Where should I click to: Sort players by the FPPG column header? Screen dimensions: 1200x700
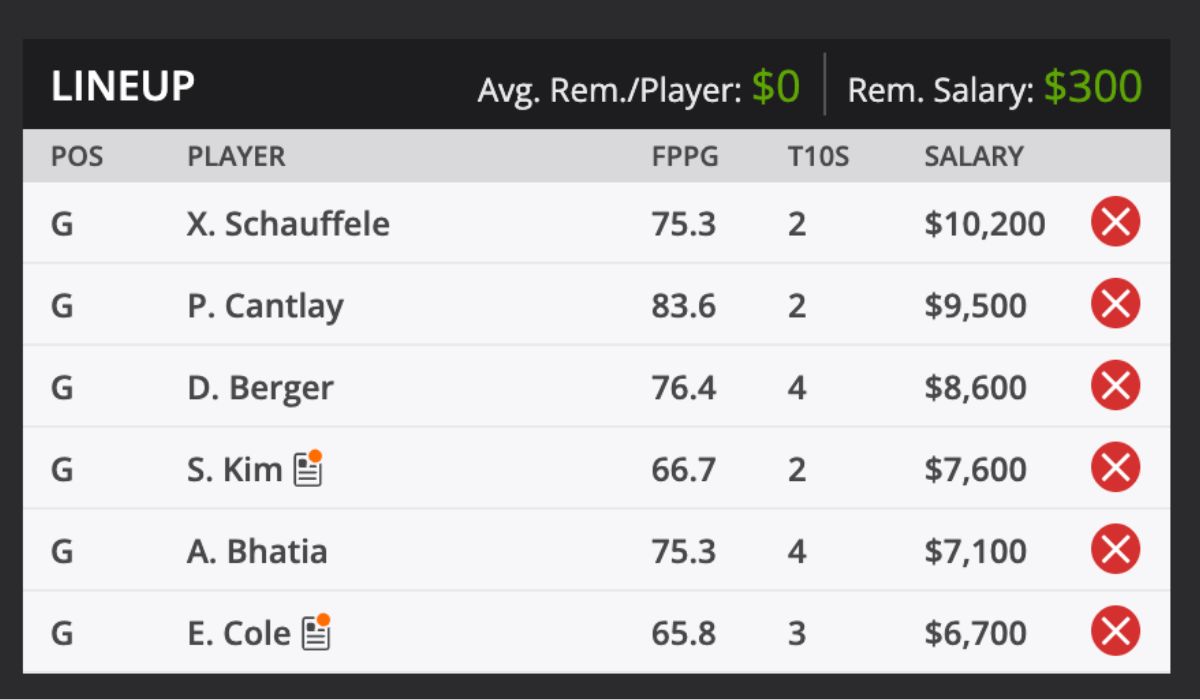click(686, 156)
